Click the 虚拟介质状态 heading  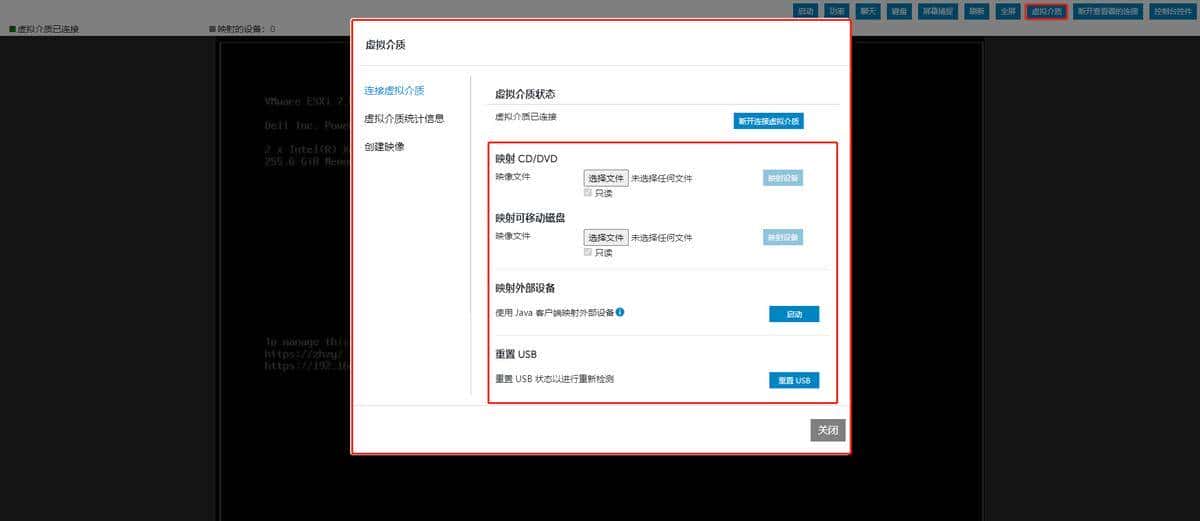click(525, 94)
